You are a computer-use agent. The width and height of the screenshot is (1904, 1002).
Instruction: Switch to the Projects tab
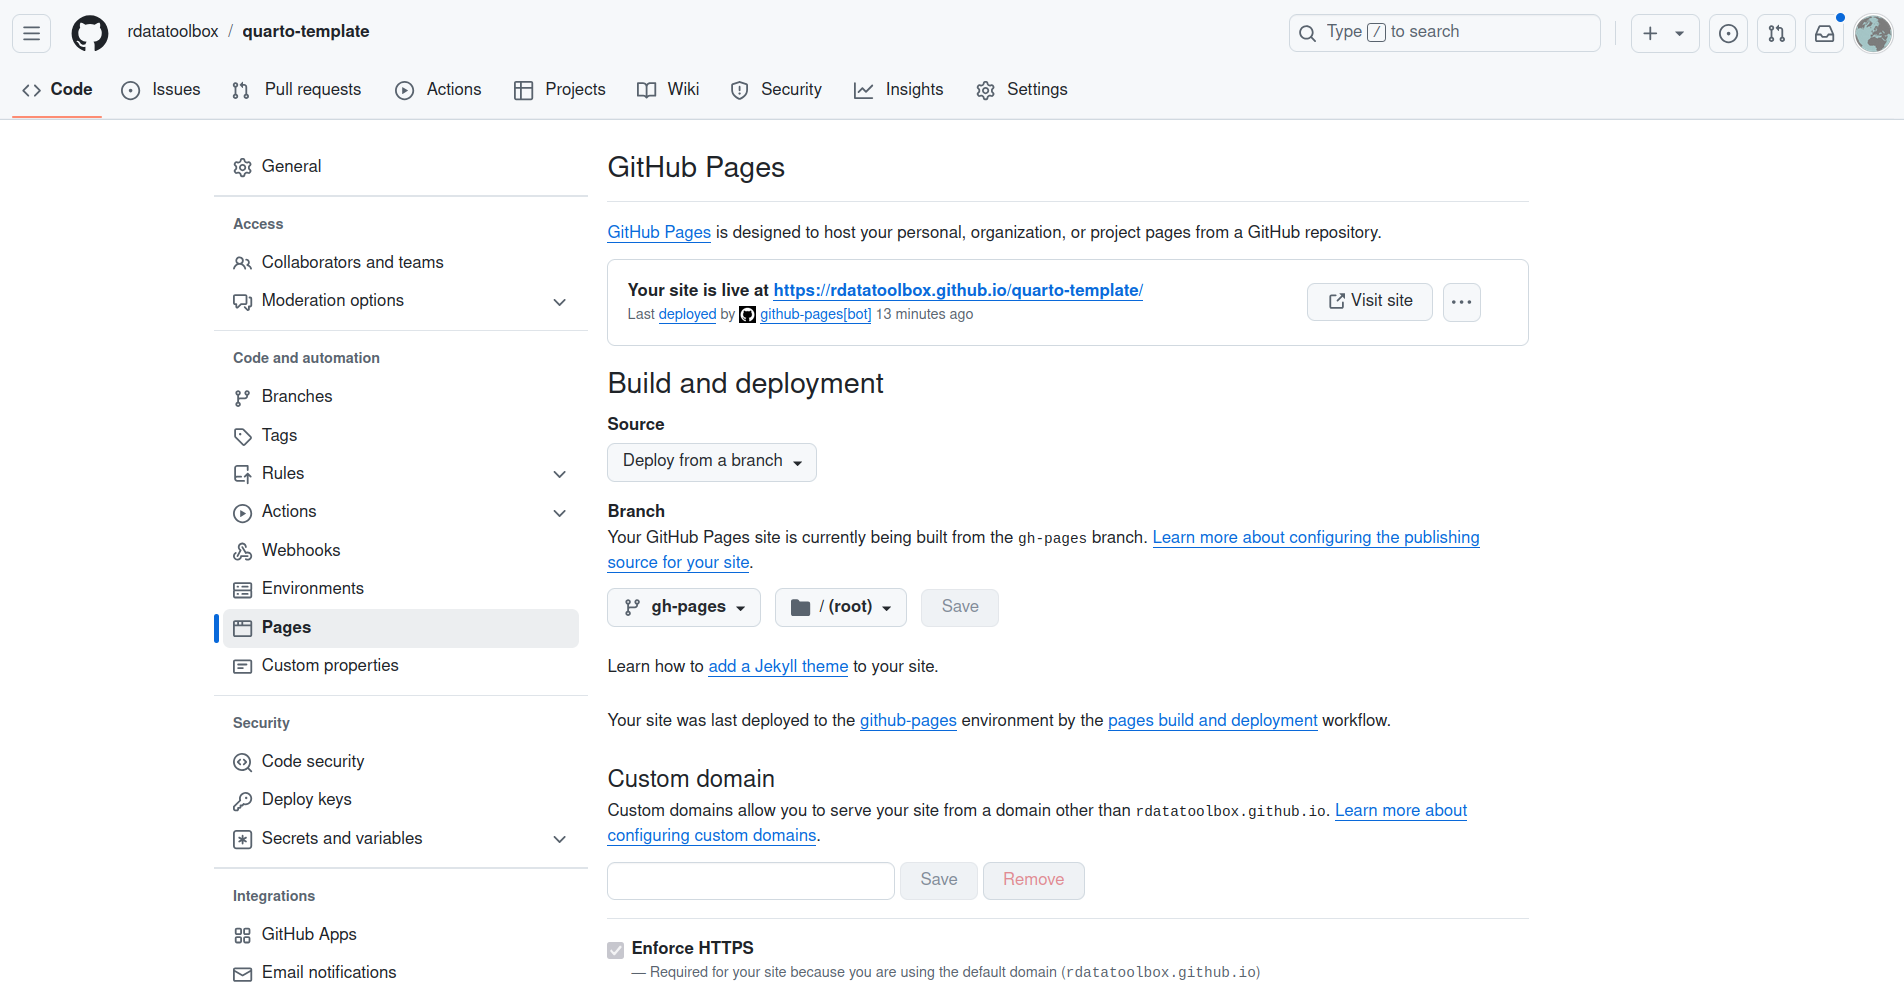(560, 90)
